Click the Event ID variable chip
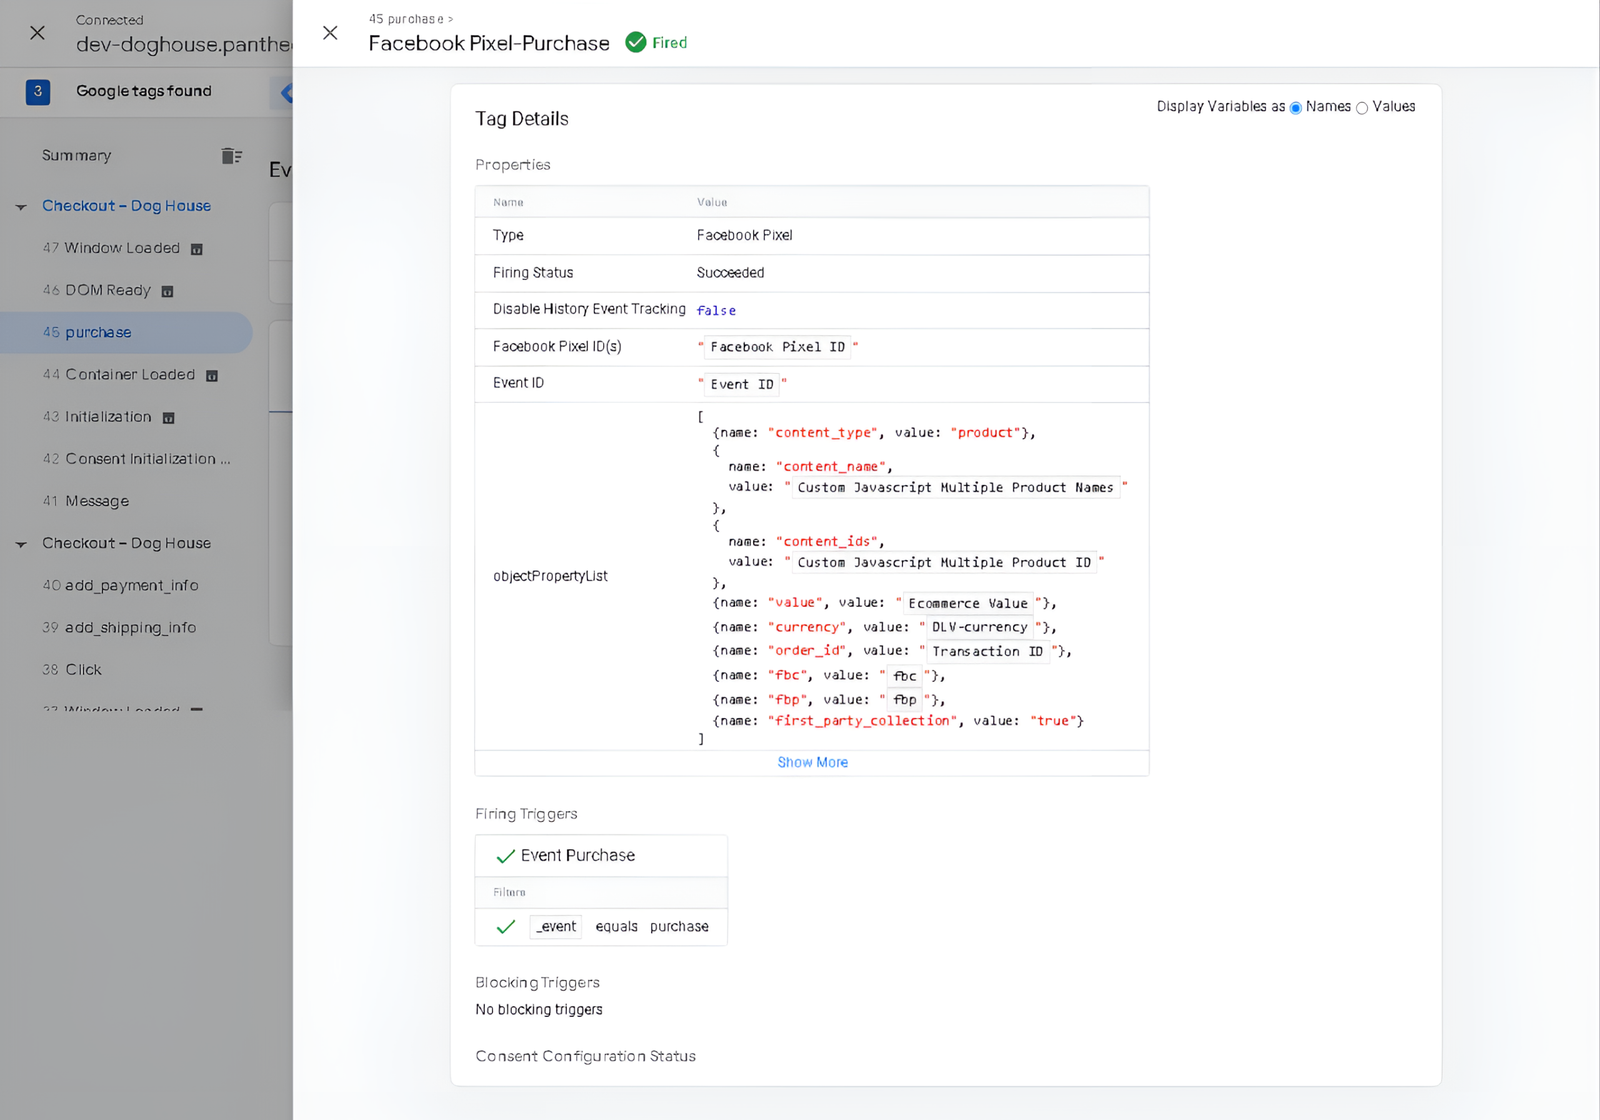 tap(742, 384)
